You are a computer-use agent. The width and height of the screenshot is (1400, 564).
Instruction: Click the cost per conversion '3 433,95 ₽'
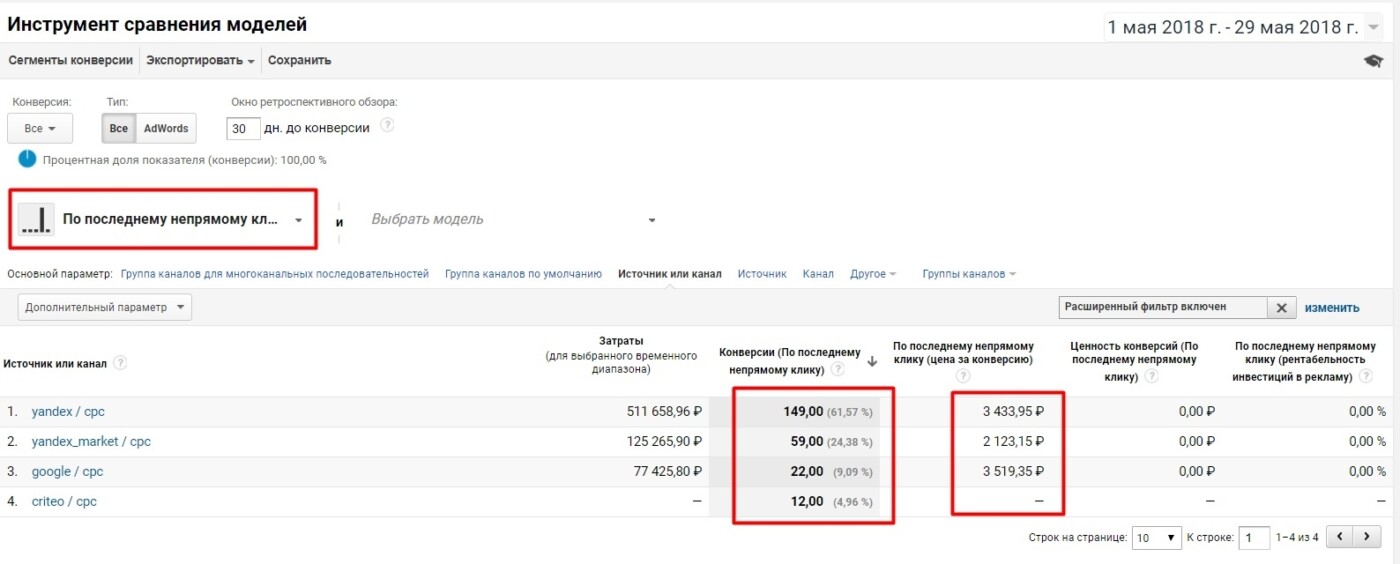(1012, 411)
